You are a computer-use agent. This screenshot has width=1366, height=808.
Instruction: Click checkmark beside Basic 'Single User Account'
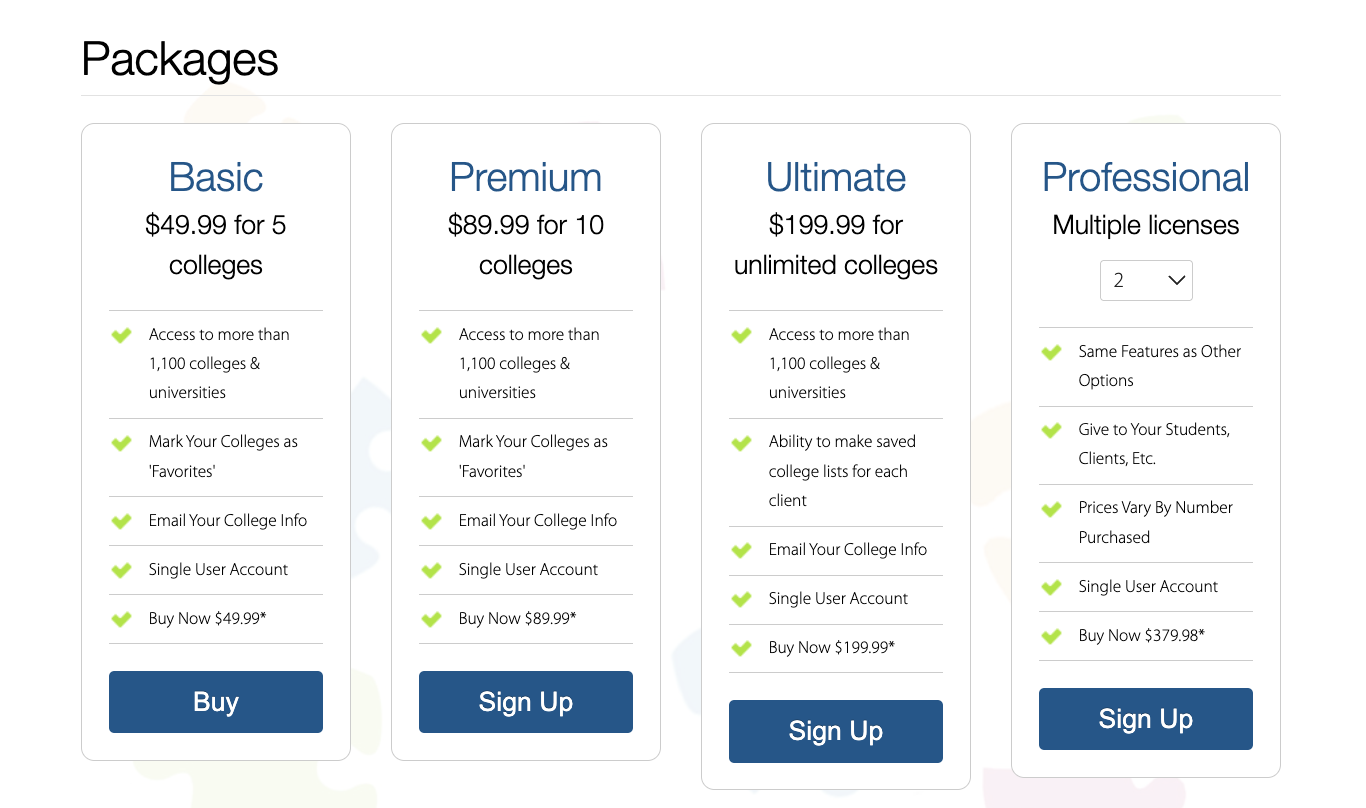pyautogui.click(x=122, y=570)
